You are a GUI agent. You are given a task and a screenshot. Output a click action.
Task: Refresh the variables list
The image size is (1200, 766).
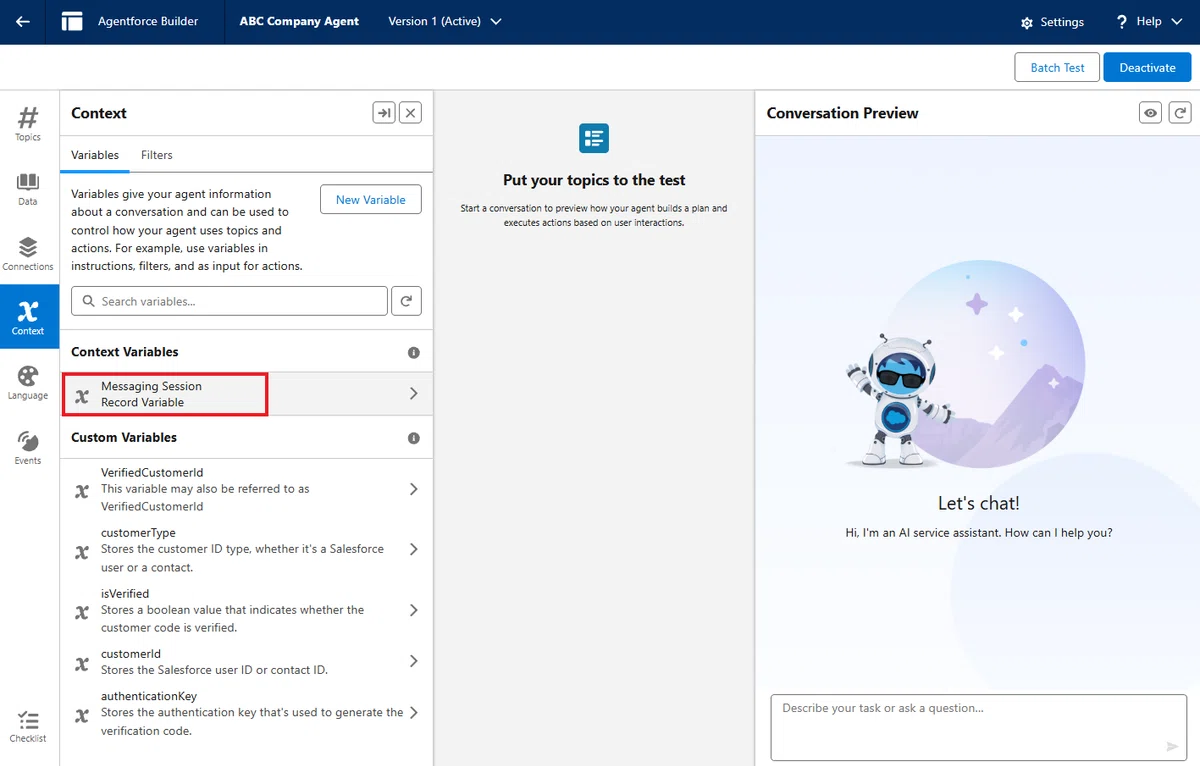pyautogui.click(x=406, y=301)
